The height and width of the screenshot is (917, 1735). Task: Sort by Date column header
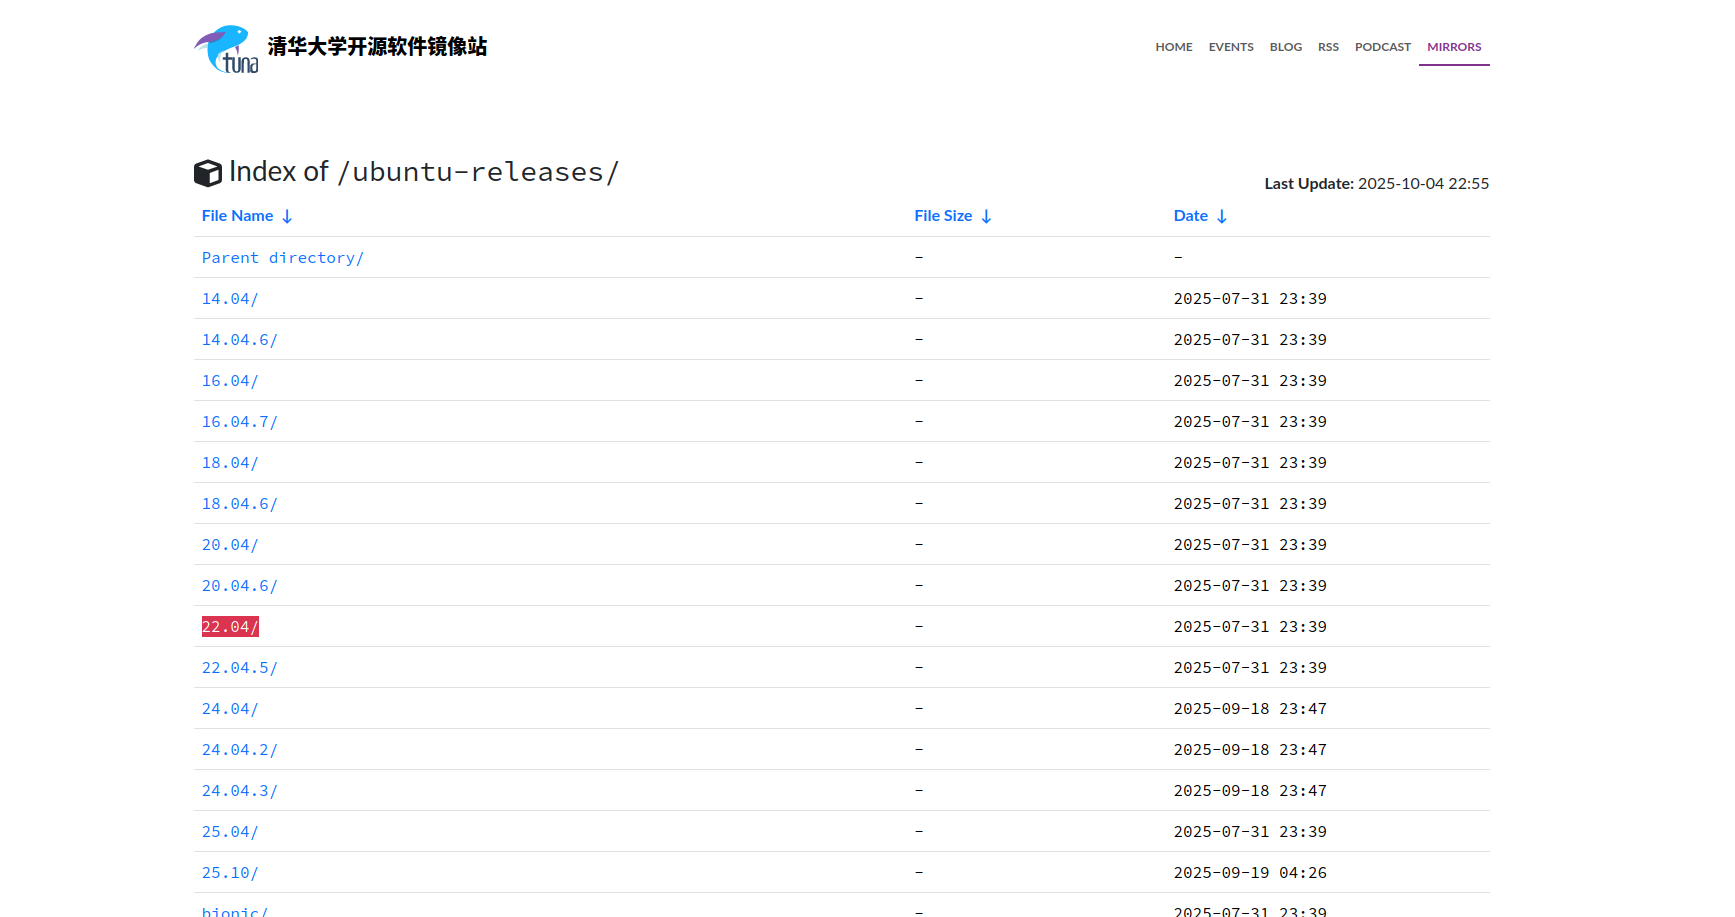(1200, 216)
